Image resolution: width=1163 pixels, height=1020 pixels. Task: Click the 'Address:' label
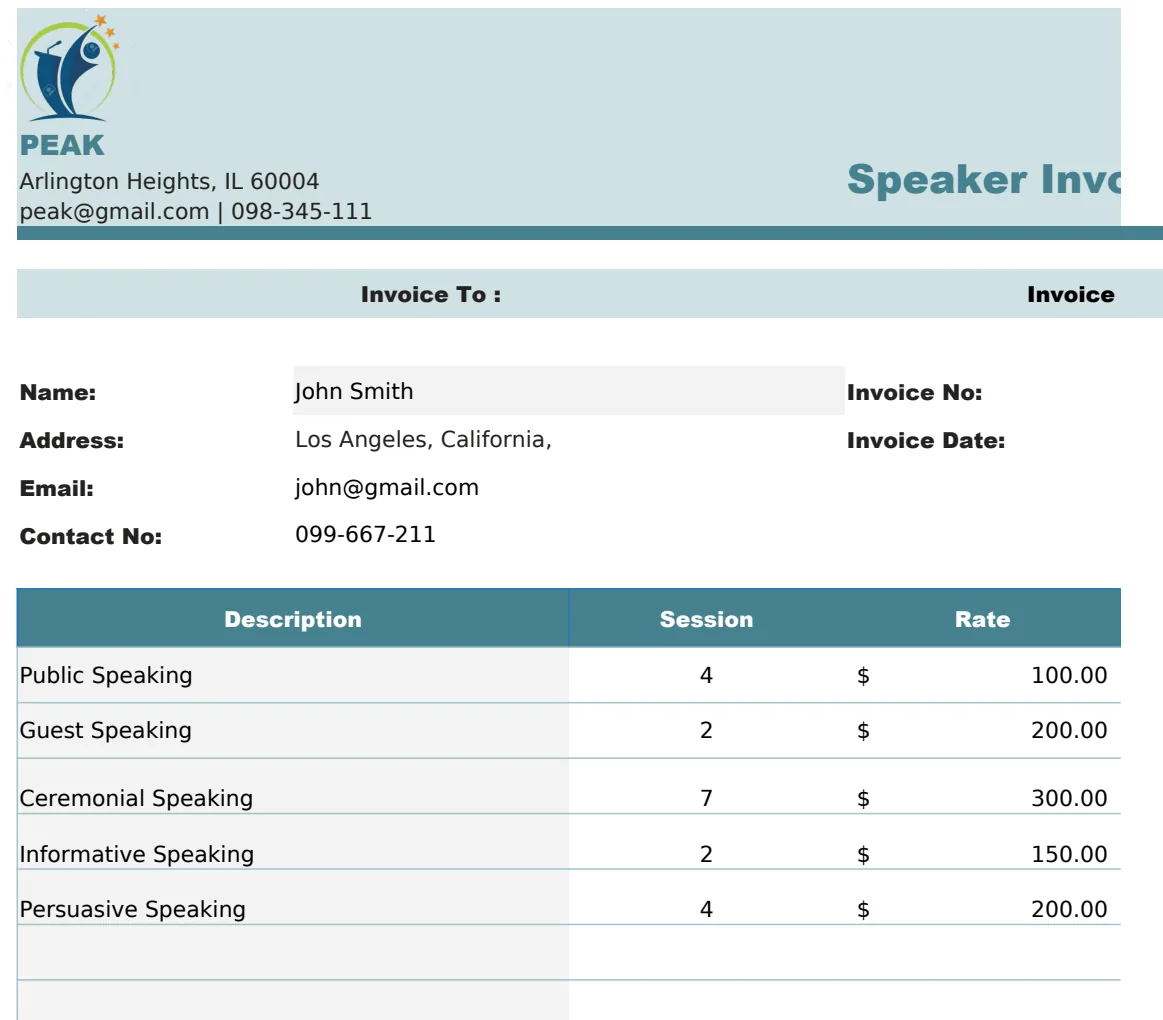pos(72,441)
